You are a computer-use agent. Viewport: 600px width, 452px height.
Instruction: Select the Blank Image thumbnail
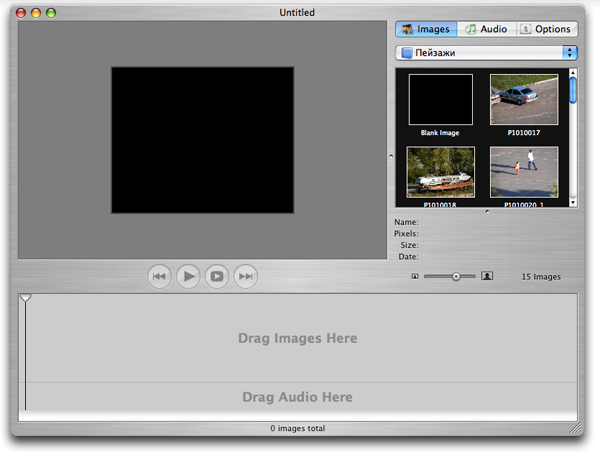[x=440, y=100]
